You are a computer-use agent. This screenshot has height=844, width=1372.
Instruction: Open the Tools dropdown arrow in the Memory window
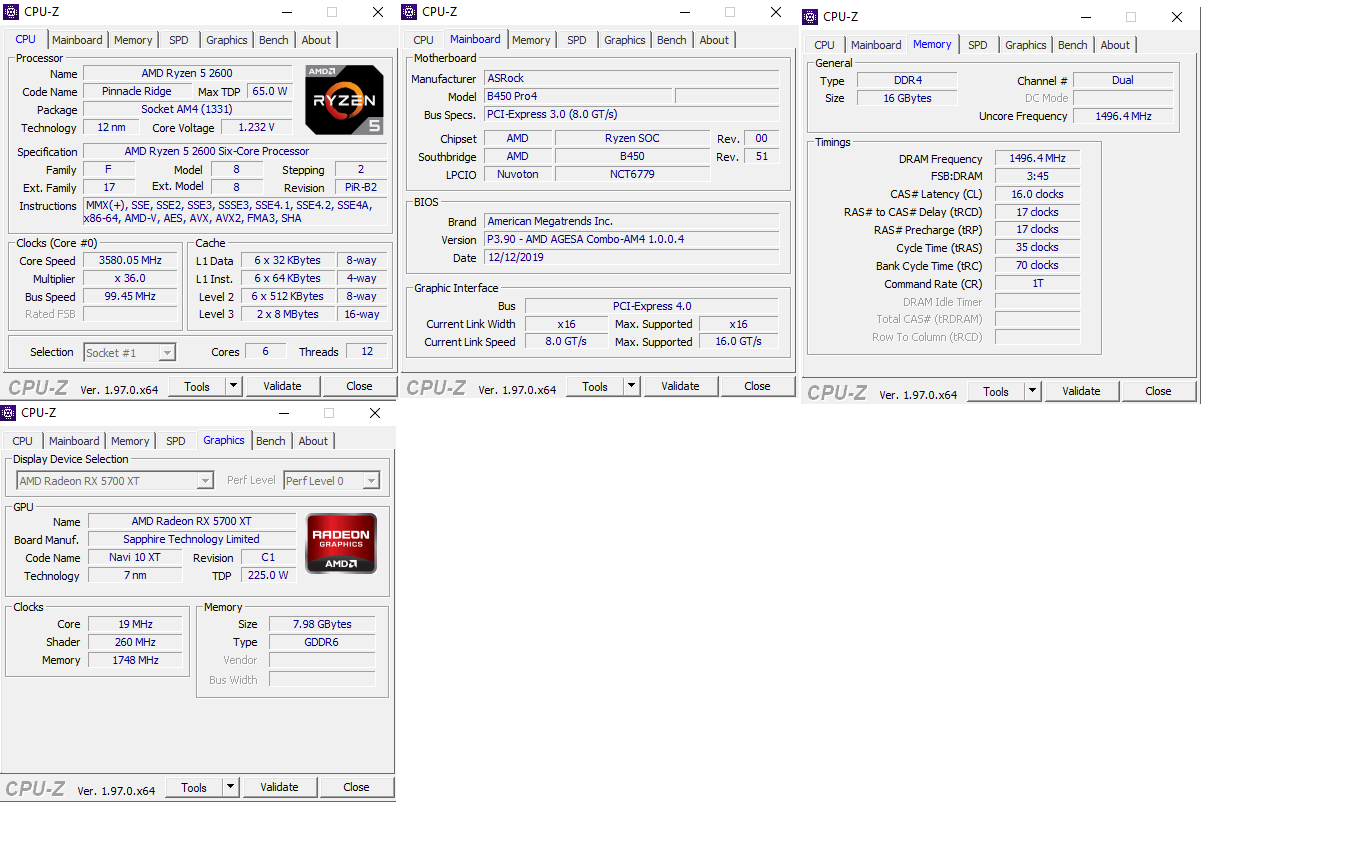click(1033, 391)
